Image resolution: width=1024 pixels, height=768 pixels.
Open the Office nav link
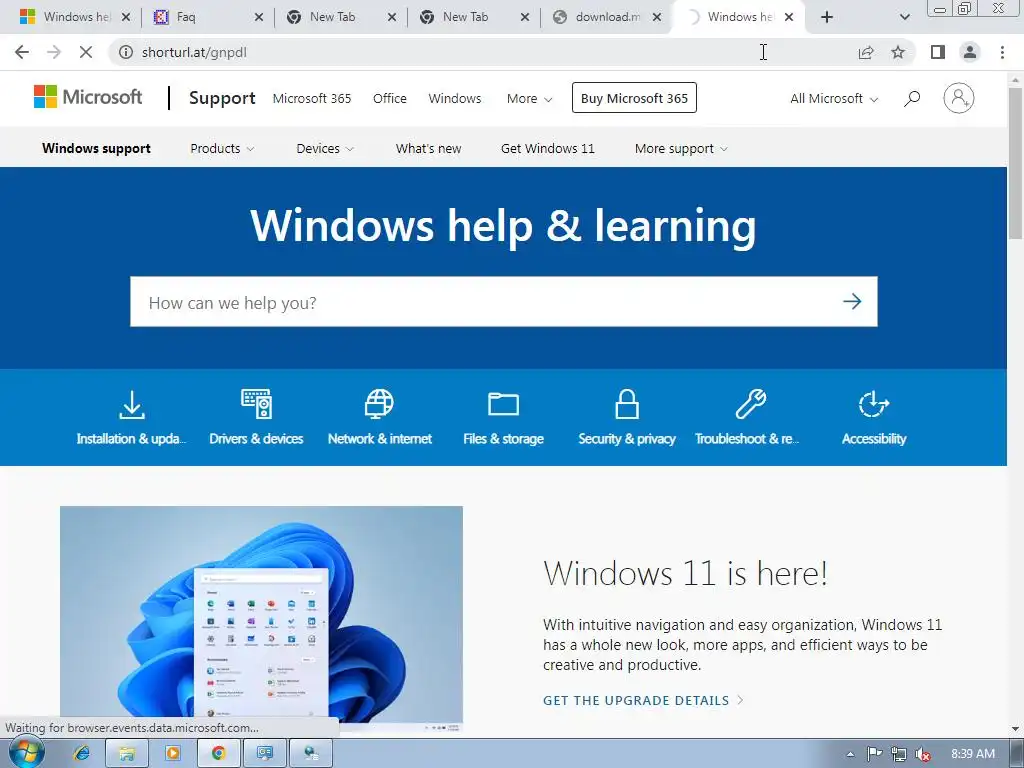[x=390, y=99]
